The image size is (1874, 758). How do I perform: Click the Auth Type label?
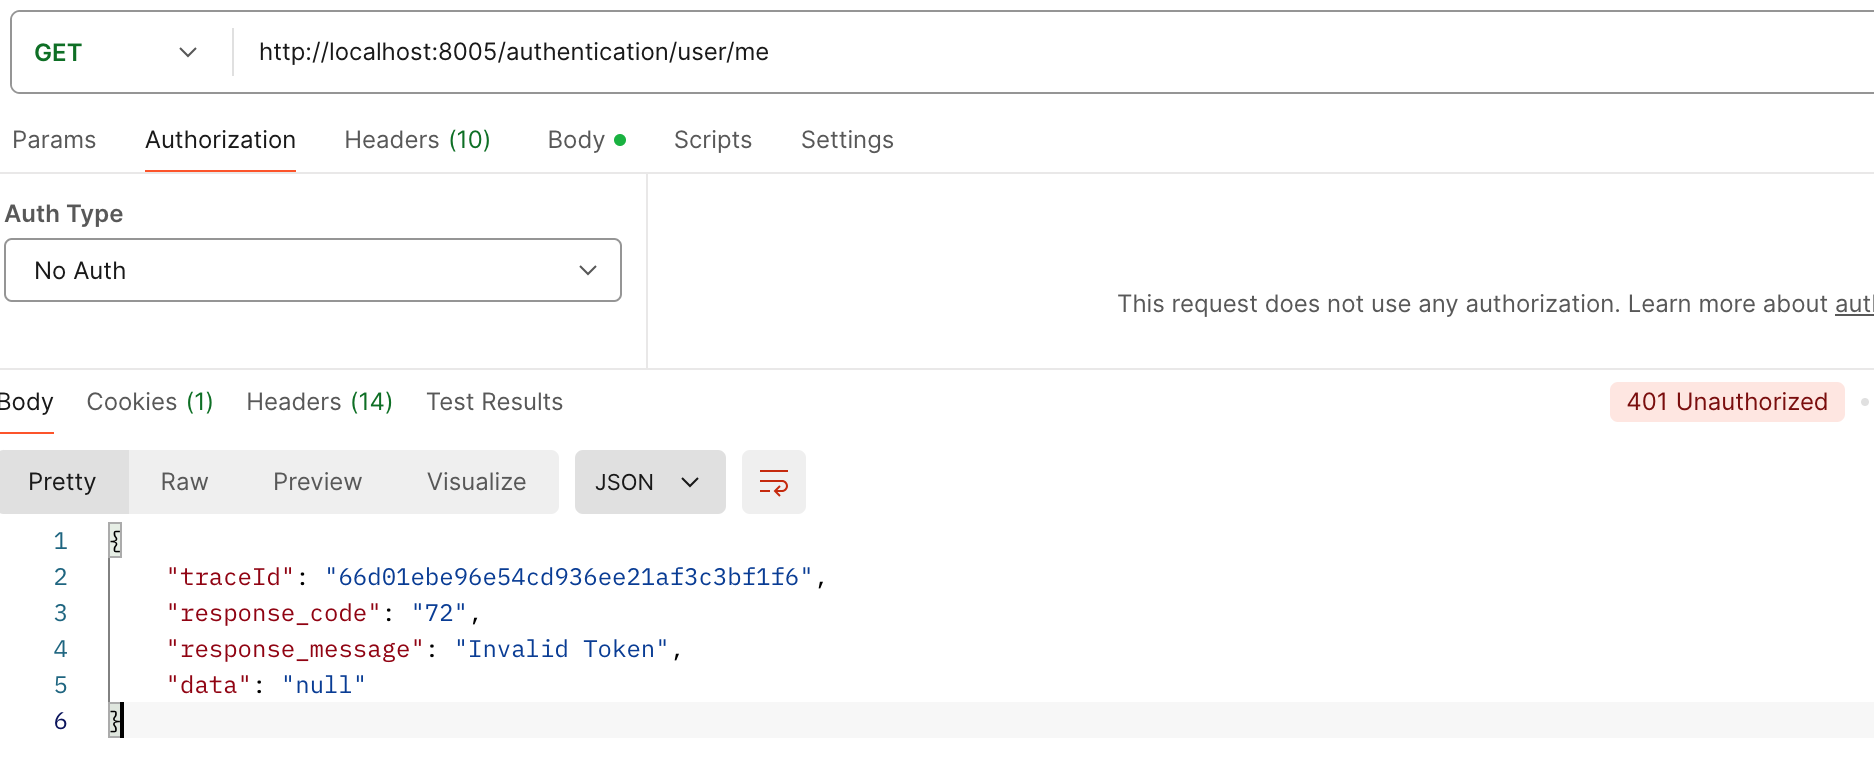[64, 214]
